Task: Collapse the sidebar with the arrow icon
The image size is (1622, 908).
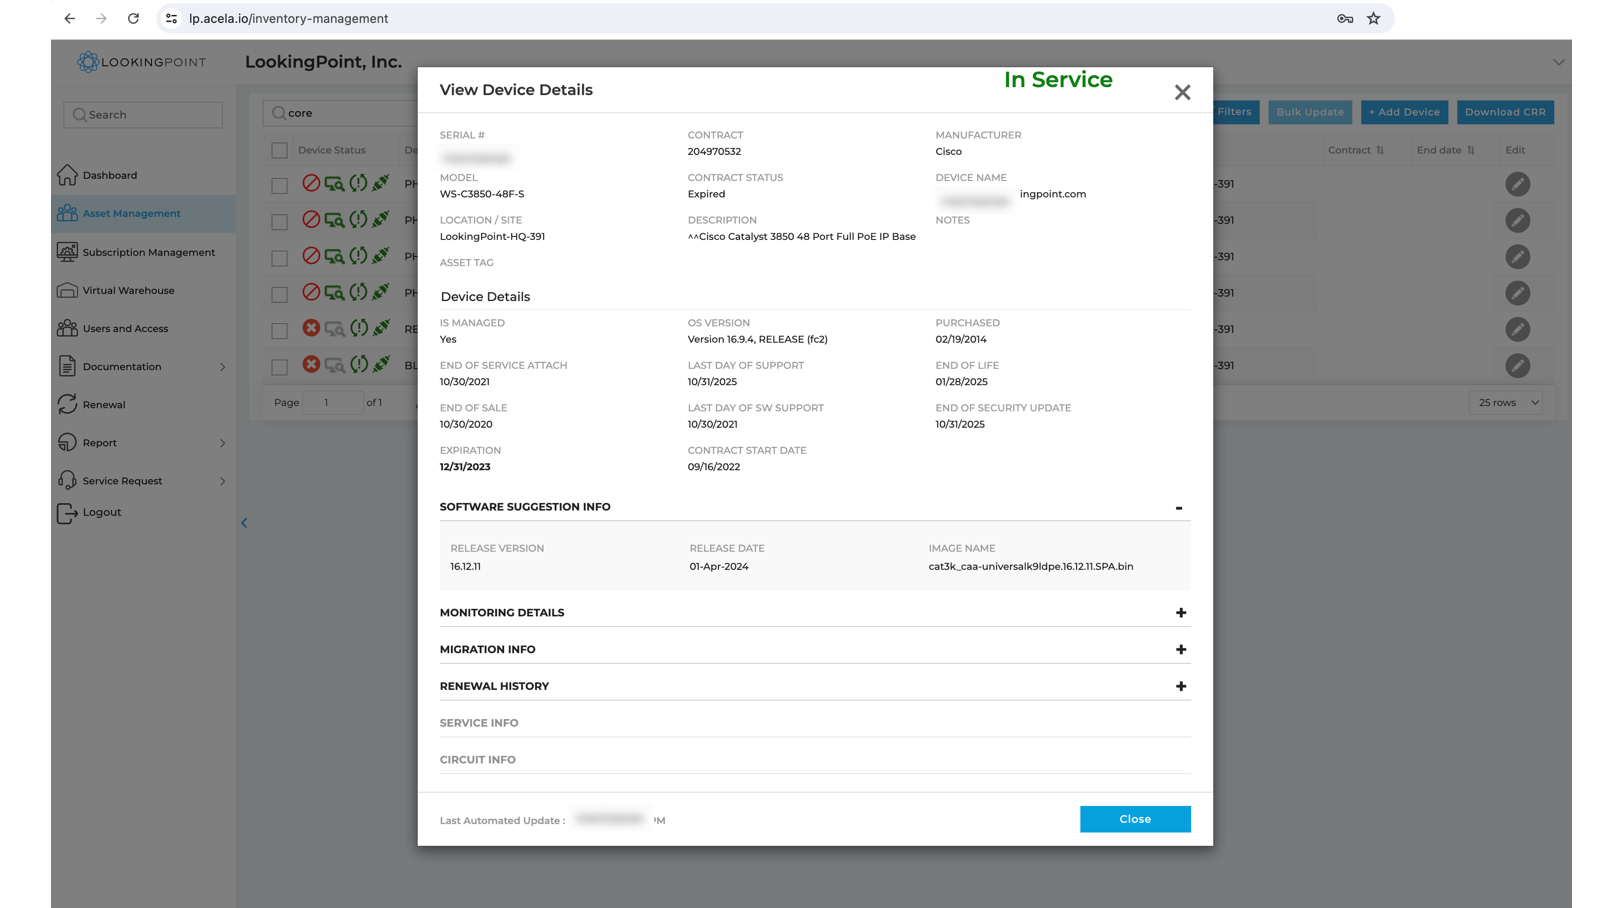Action: click(x=244, y=523)
